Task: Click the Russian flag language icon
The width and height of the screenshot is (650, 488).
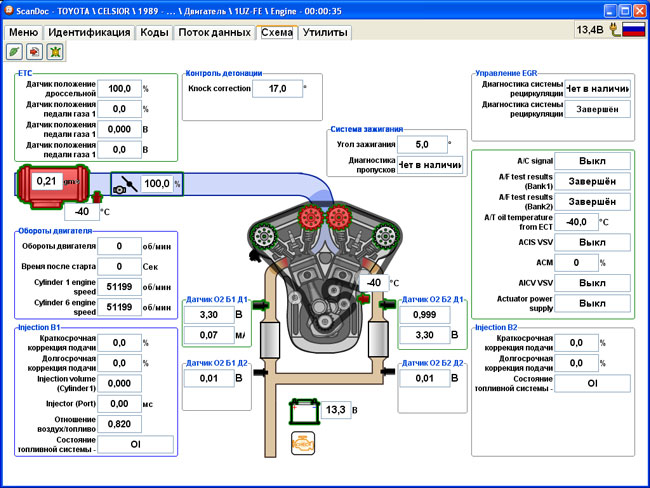Action: (633, 31)
